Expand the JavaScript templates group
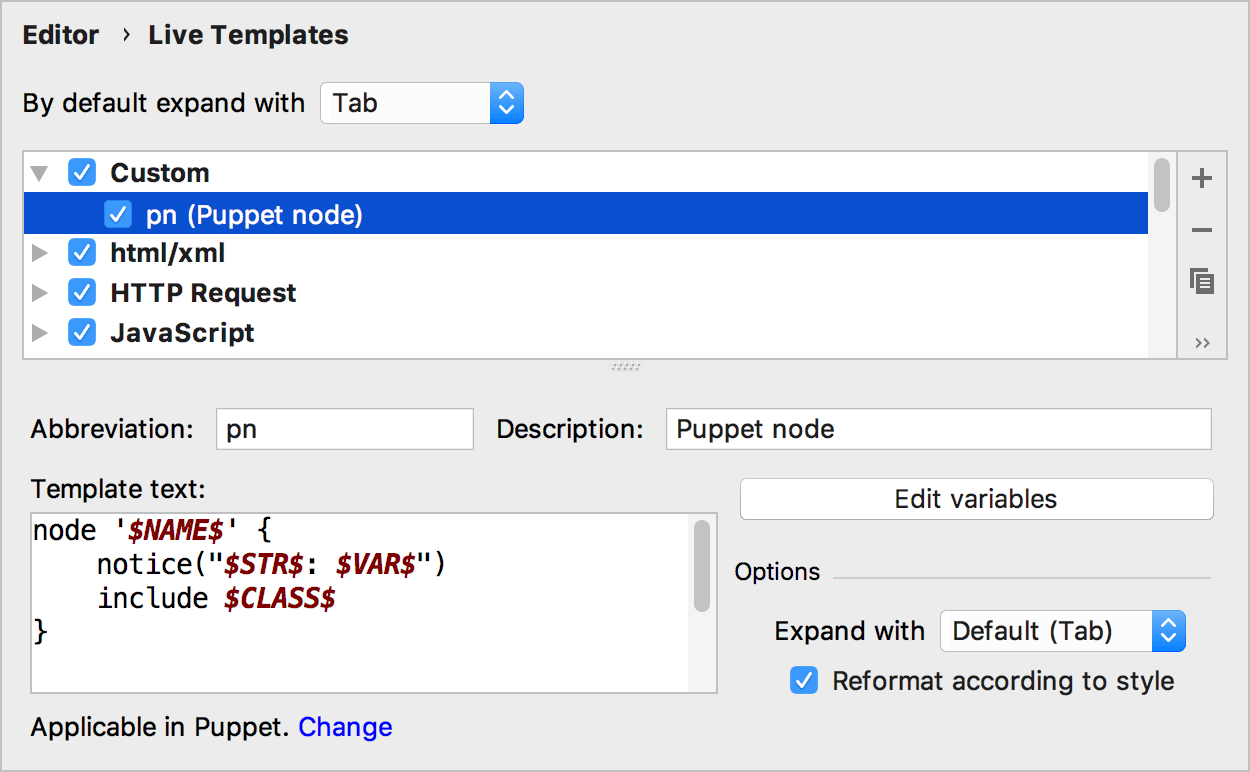The width and height of the screenshot is (1250, 772). [x=38, y=332]
